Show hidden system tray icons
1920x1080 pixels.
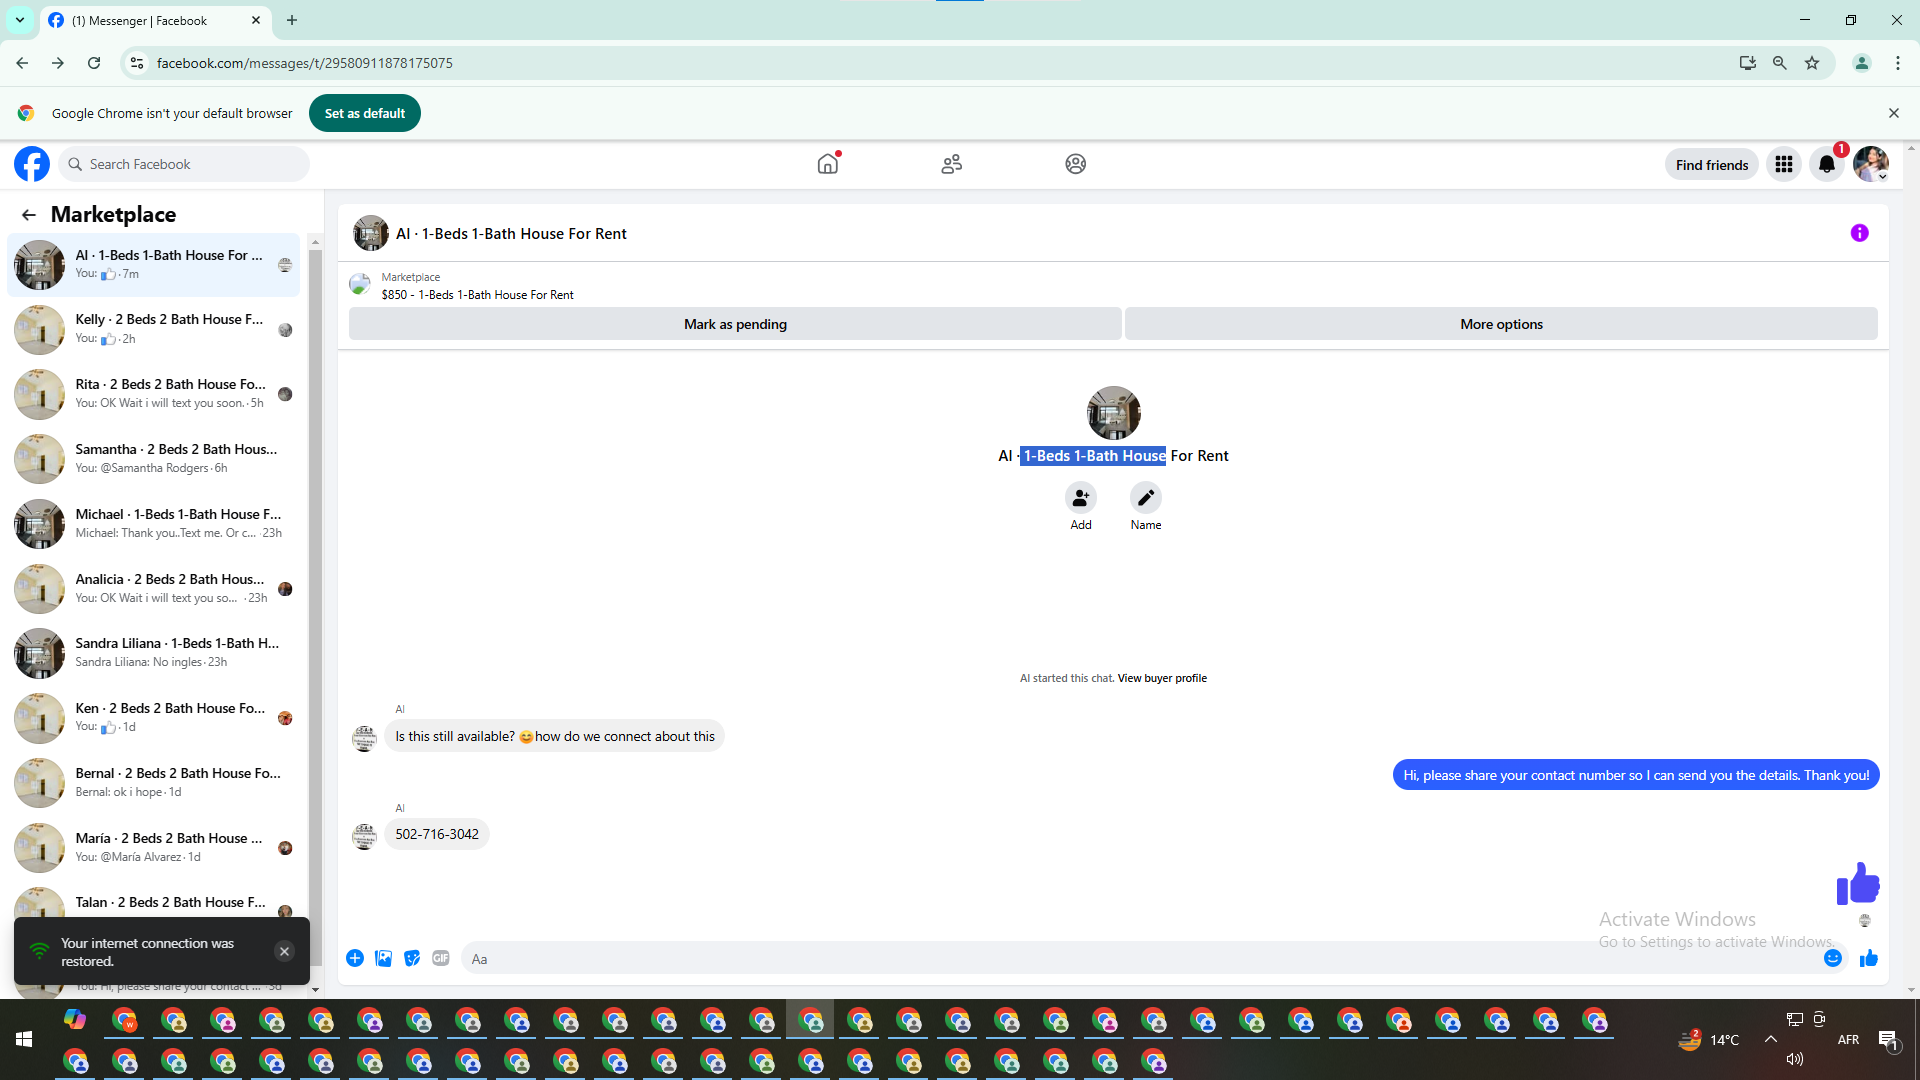click(1771, 1040)
